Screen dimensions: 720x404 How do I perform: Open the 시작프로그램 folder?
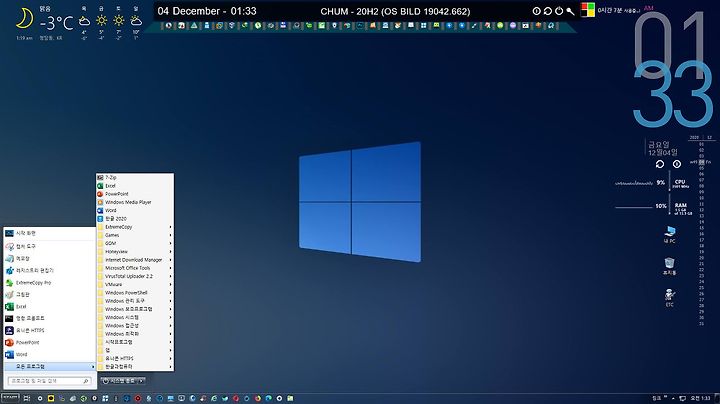[135, 342]
